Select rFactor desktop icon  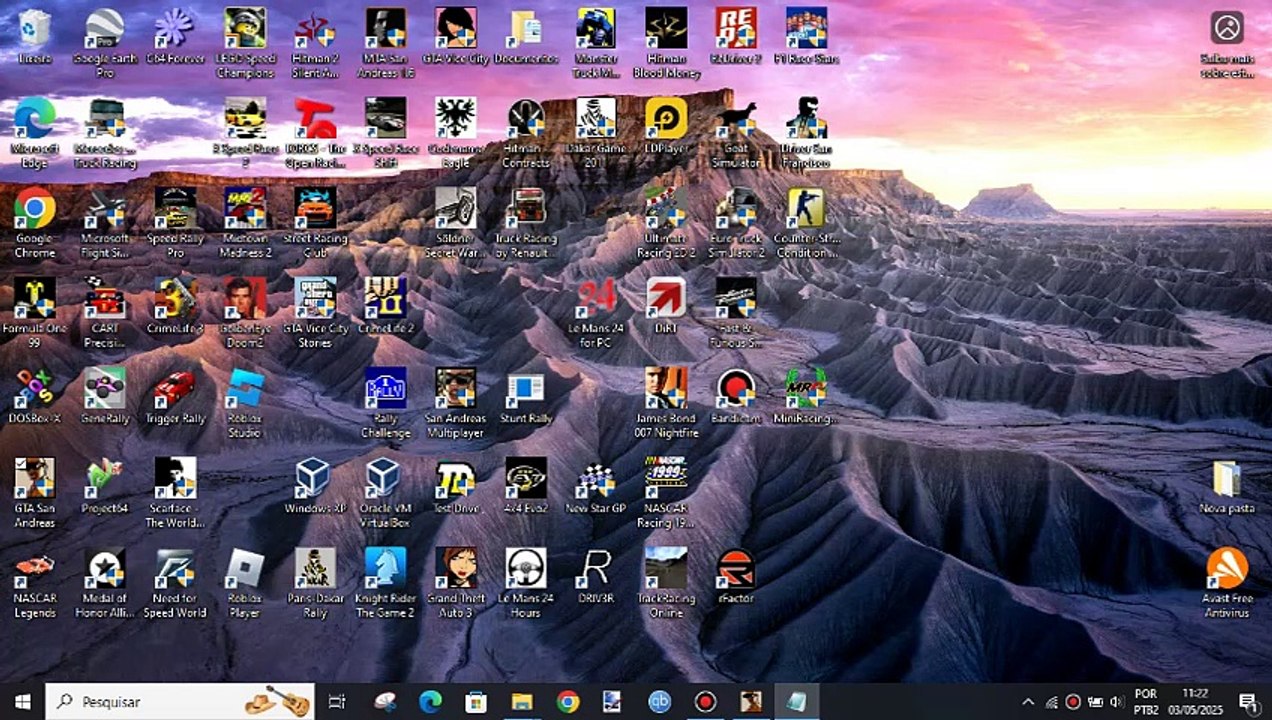click(735, 578)
